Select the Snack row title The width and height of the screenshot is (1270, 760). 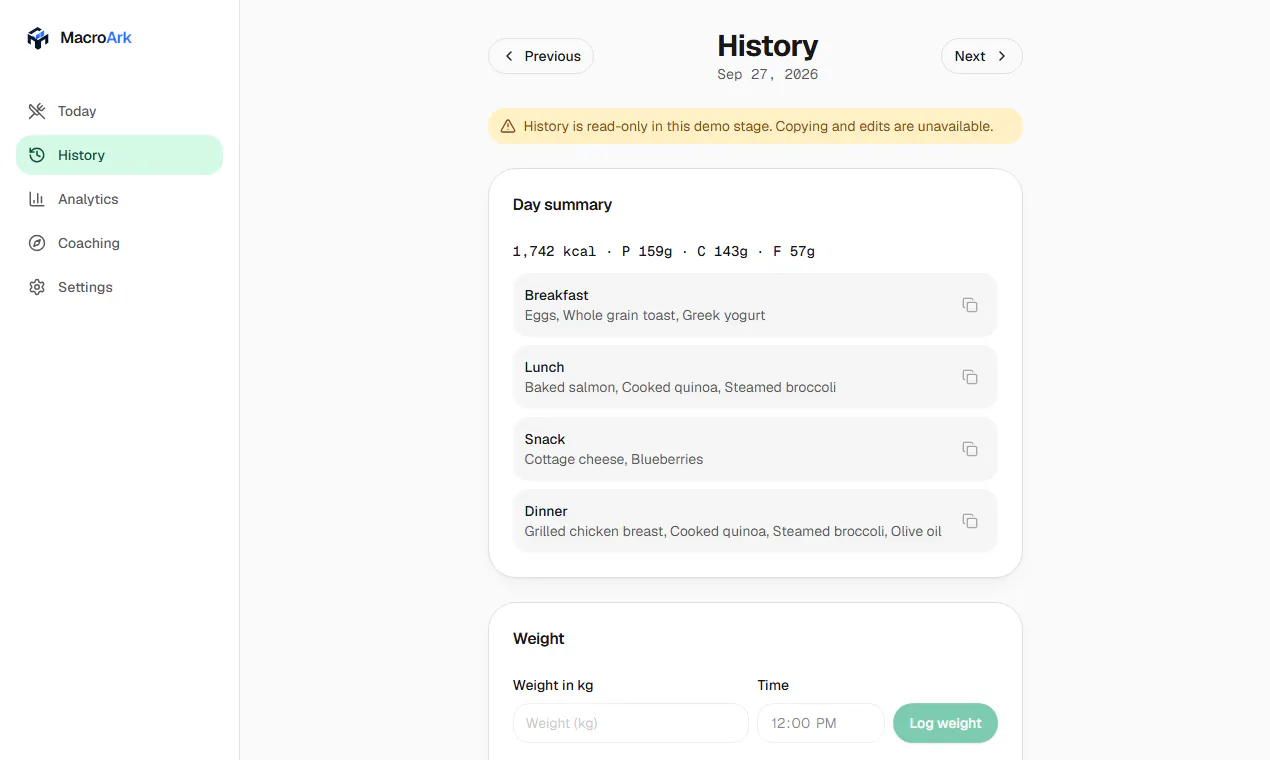tap(545, 439)
